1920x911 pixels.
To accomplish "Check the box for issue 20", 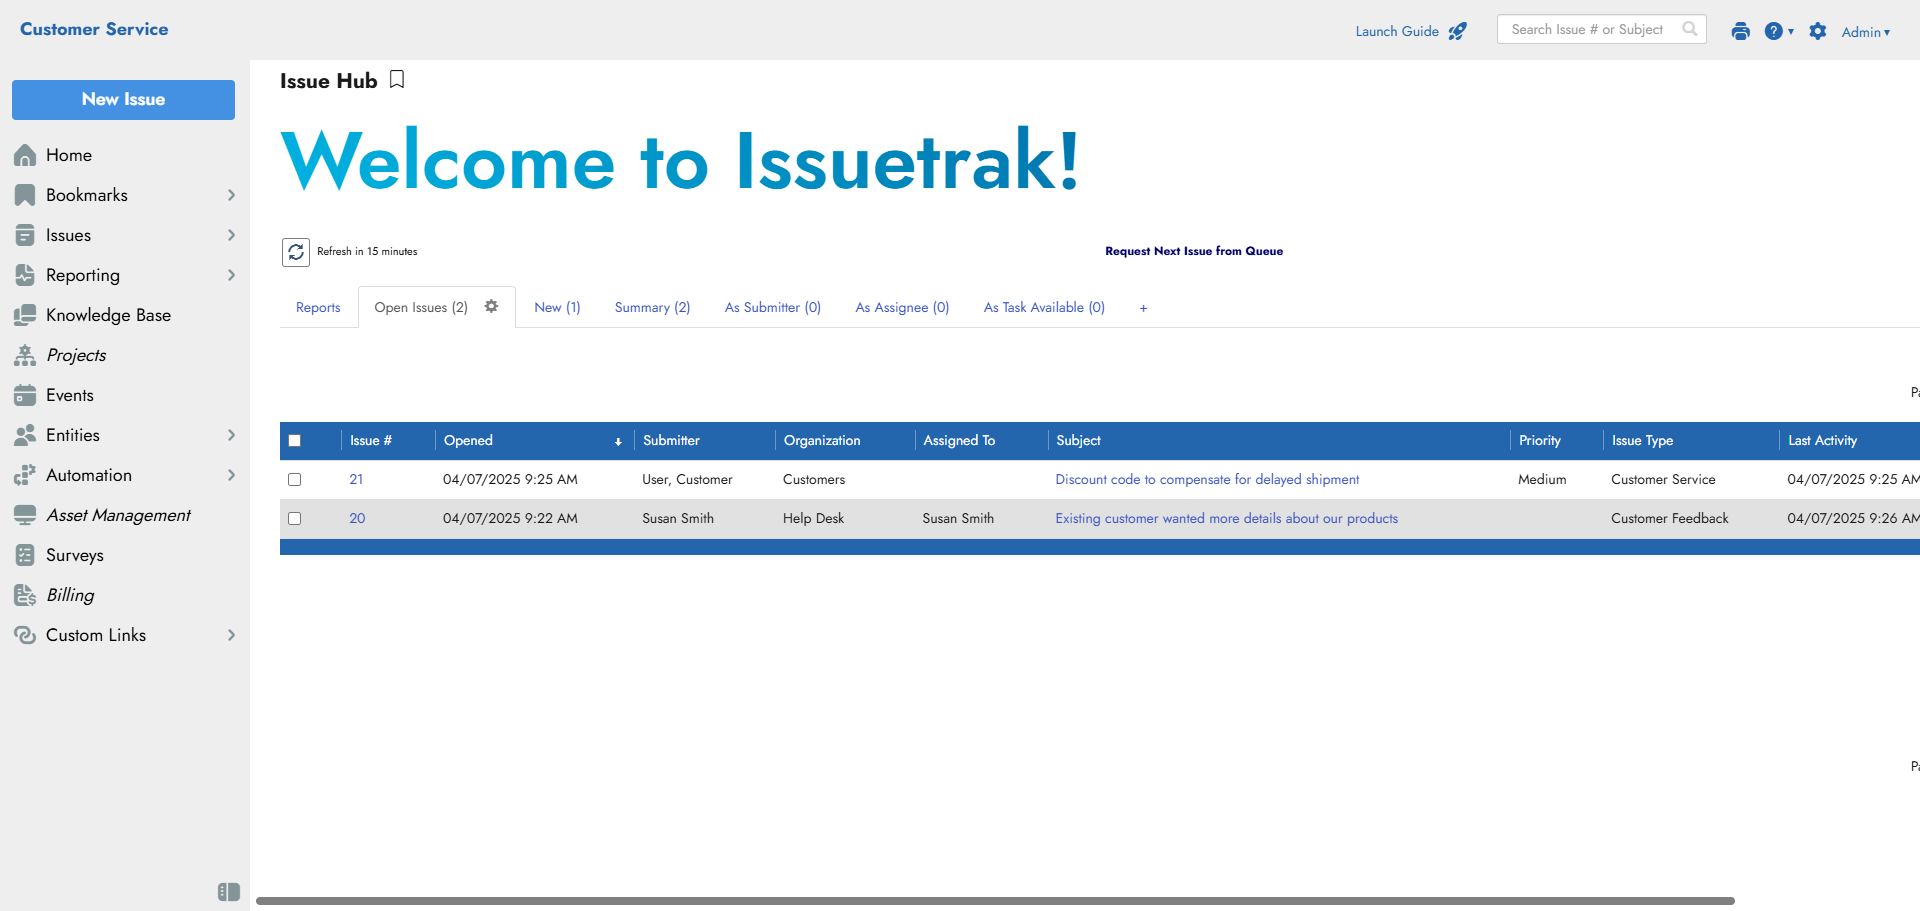I will click(x=294, y=519).
